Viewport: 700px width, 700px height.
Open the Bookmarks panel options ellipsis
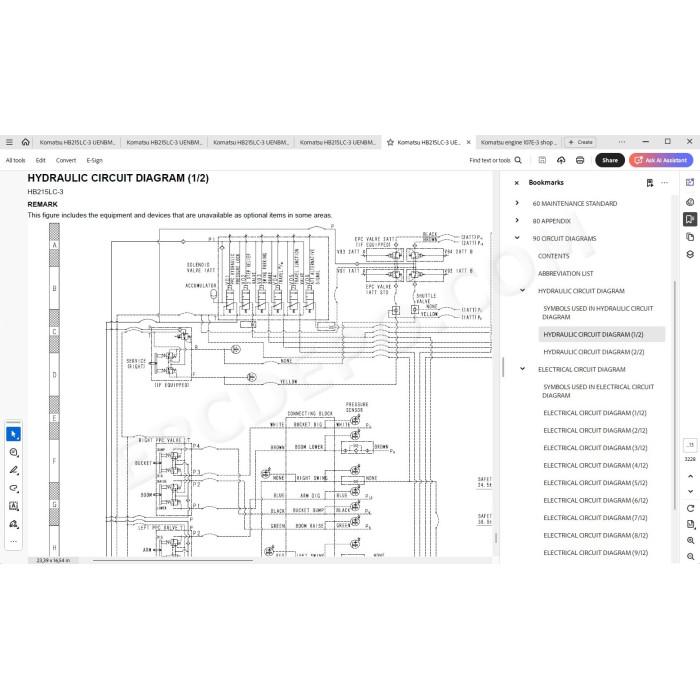tap(665, 183)
